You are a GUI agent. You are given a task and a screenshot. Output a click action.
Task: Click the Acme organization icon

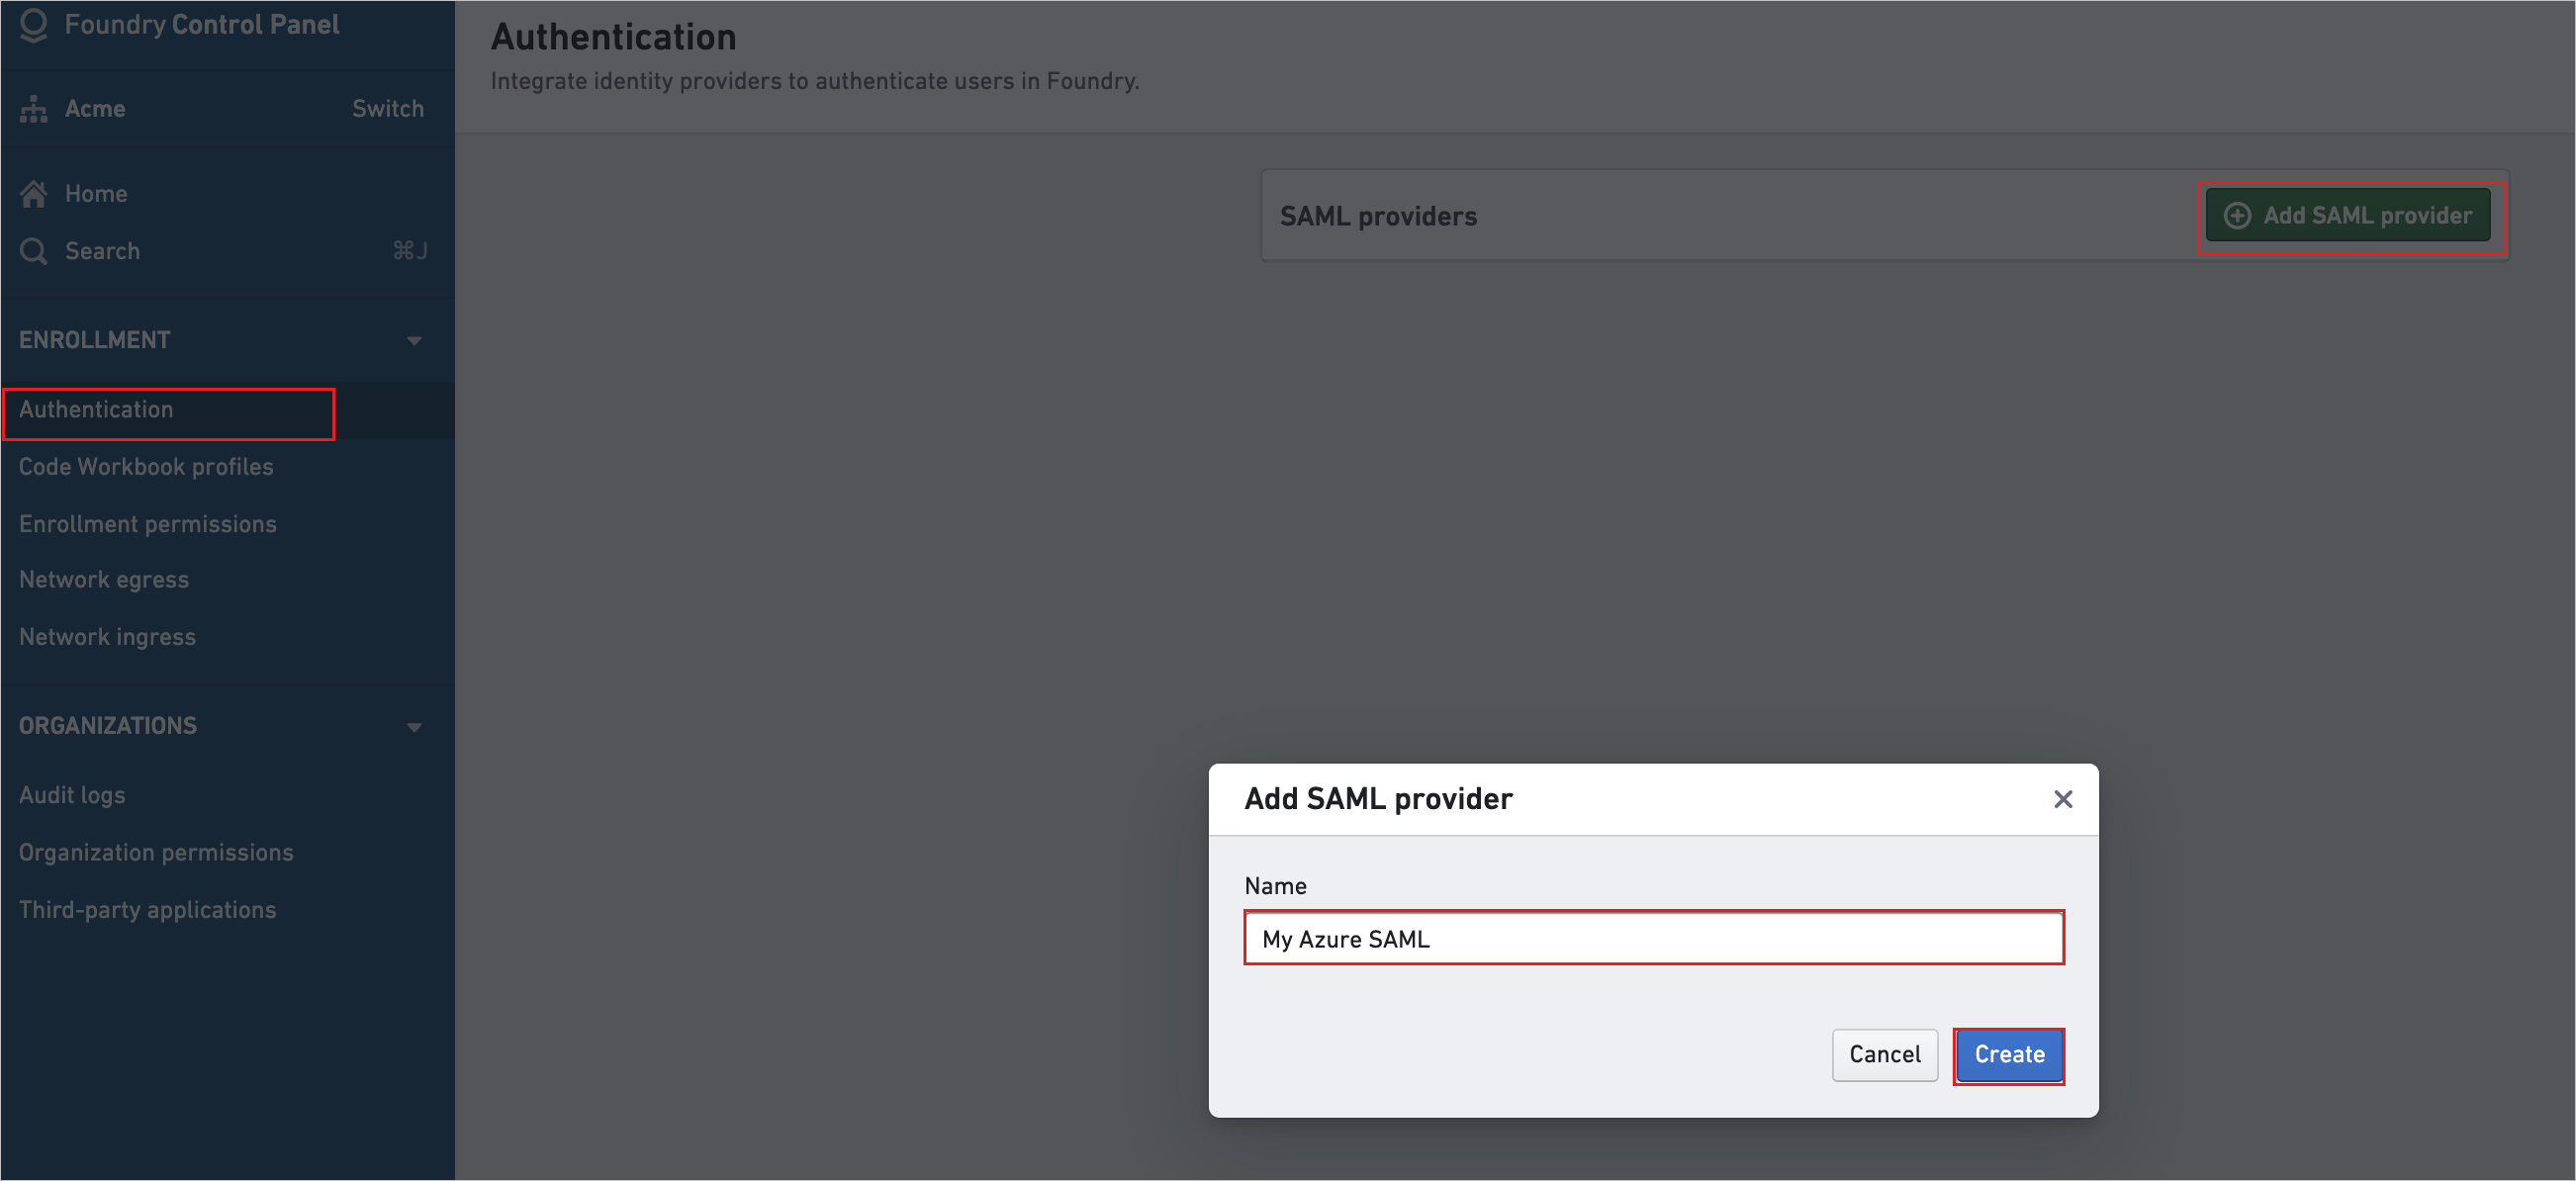point(33,109)
